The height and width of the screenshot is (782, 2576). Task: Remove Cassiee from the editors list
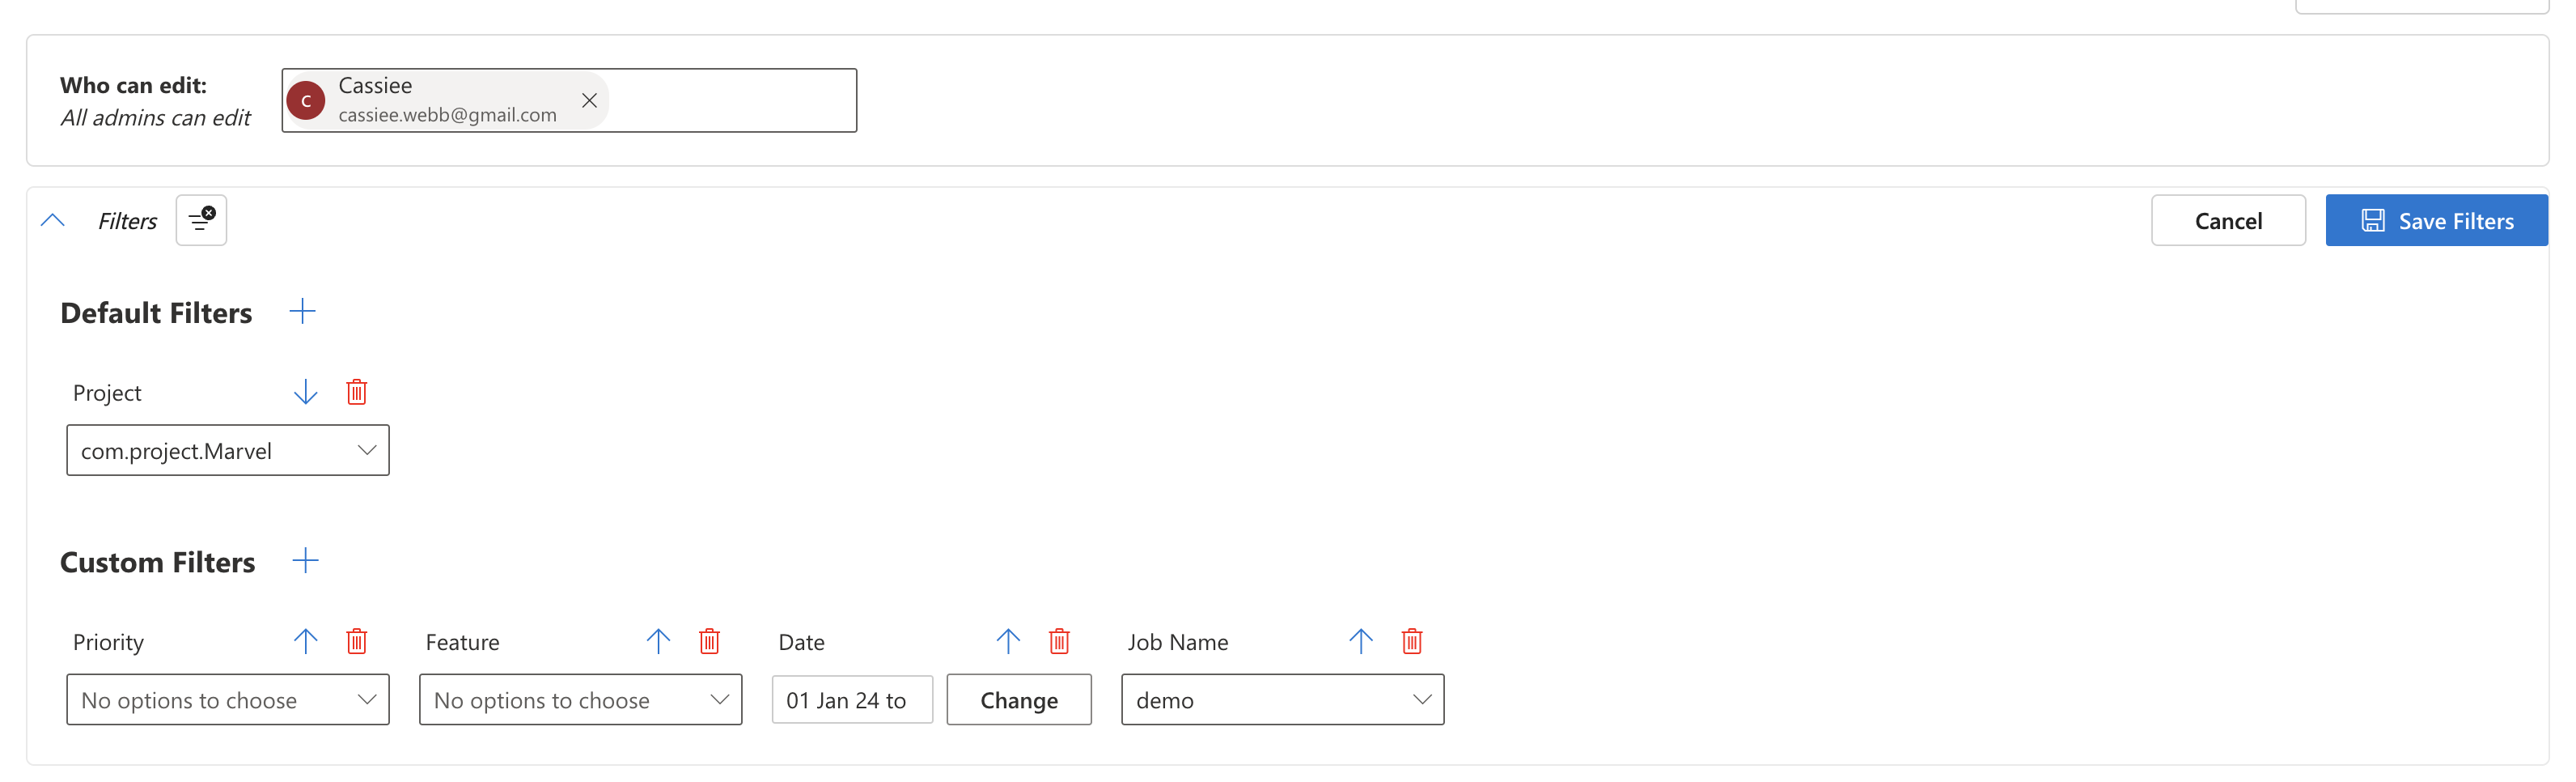click(x=589, y=100)
